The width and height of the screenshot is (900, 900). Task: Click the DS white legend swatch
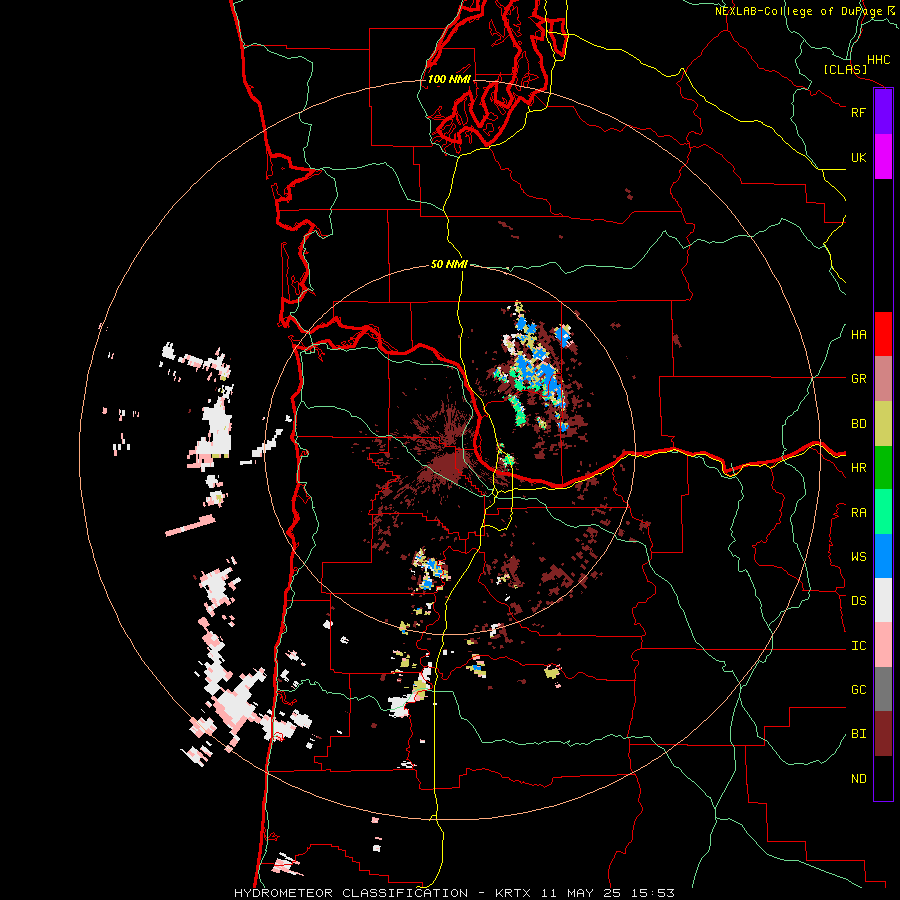tap(883, 600)
